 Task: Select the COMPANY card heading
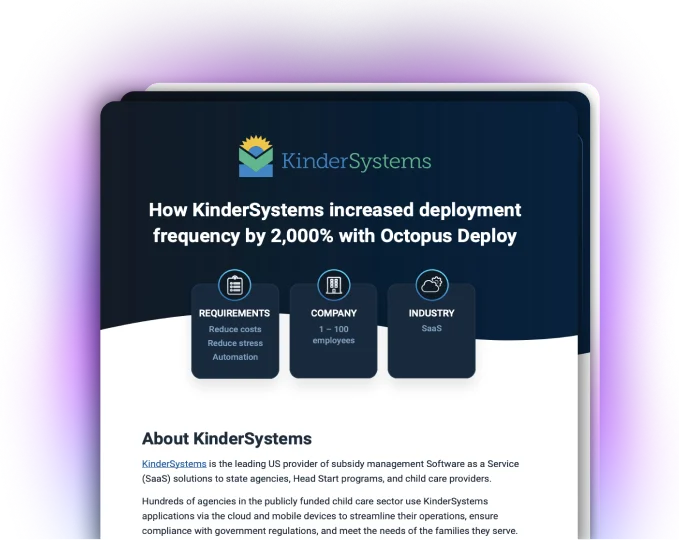click(x=333, y=313)
